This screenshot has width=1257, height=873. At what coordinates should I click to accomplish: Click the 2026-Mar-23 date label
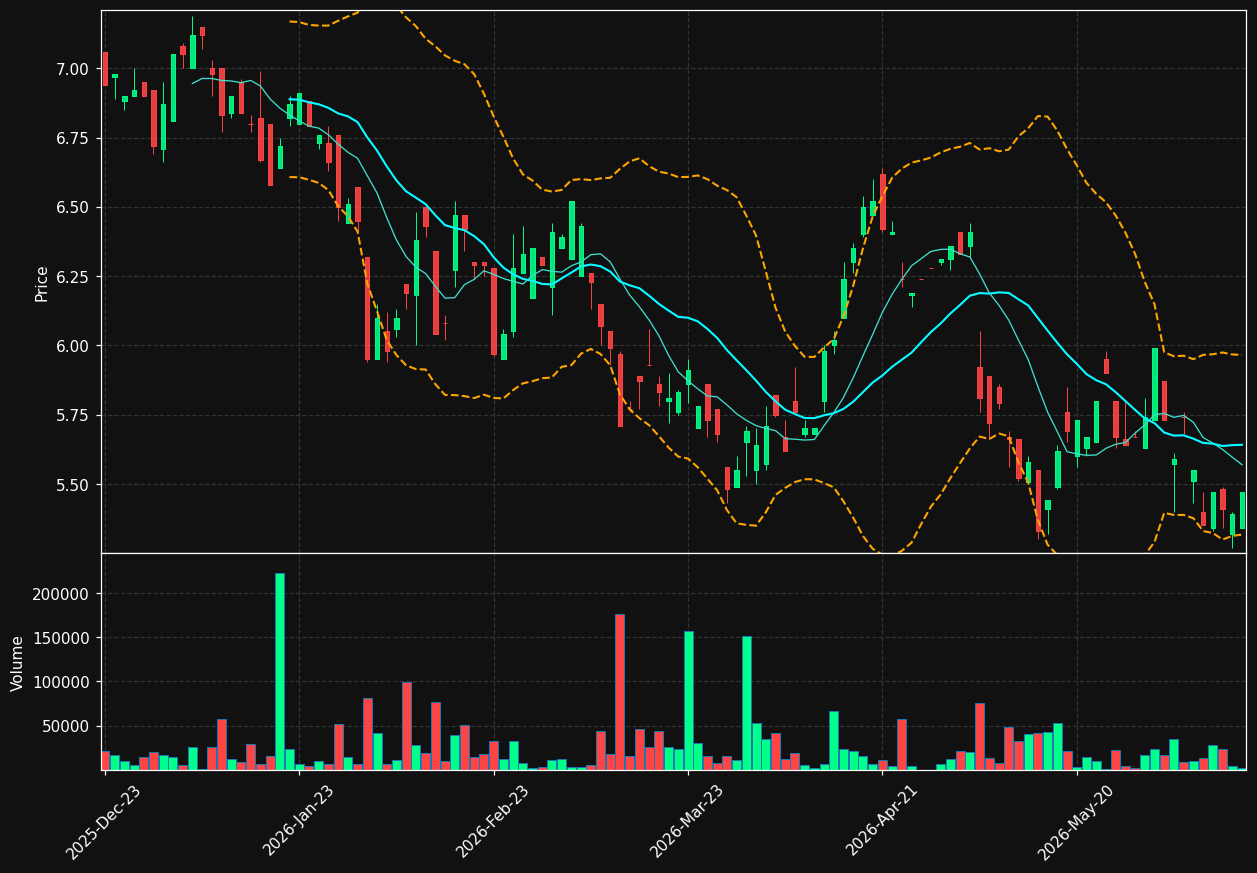[x=687, y=821]
